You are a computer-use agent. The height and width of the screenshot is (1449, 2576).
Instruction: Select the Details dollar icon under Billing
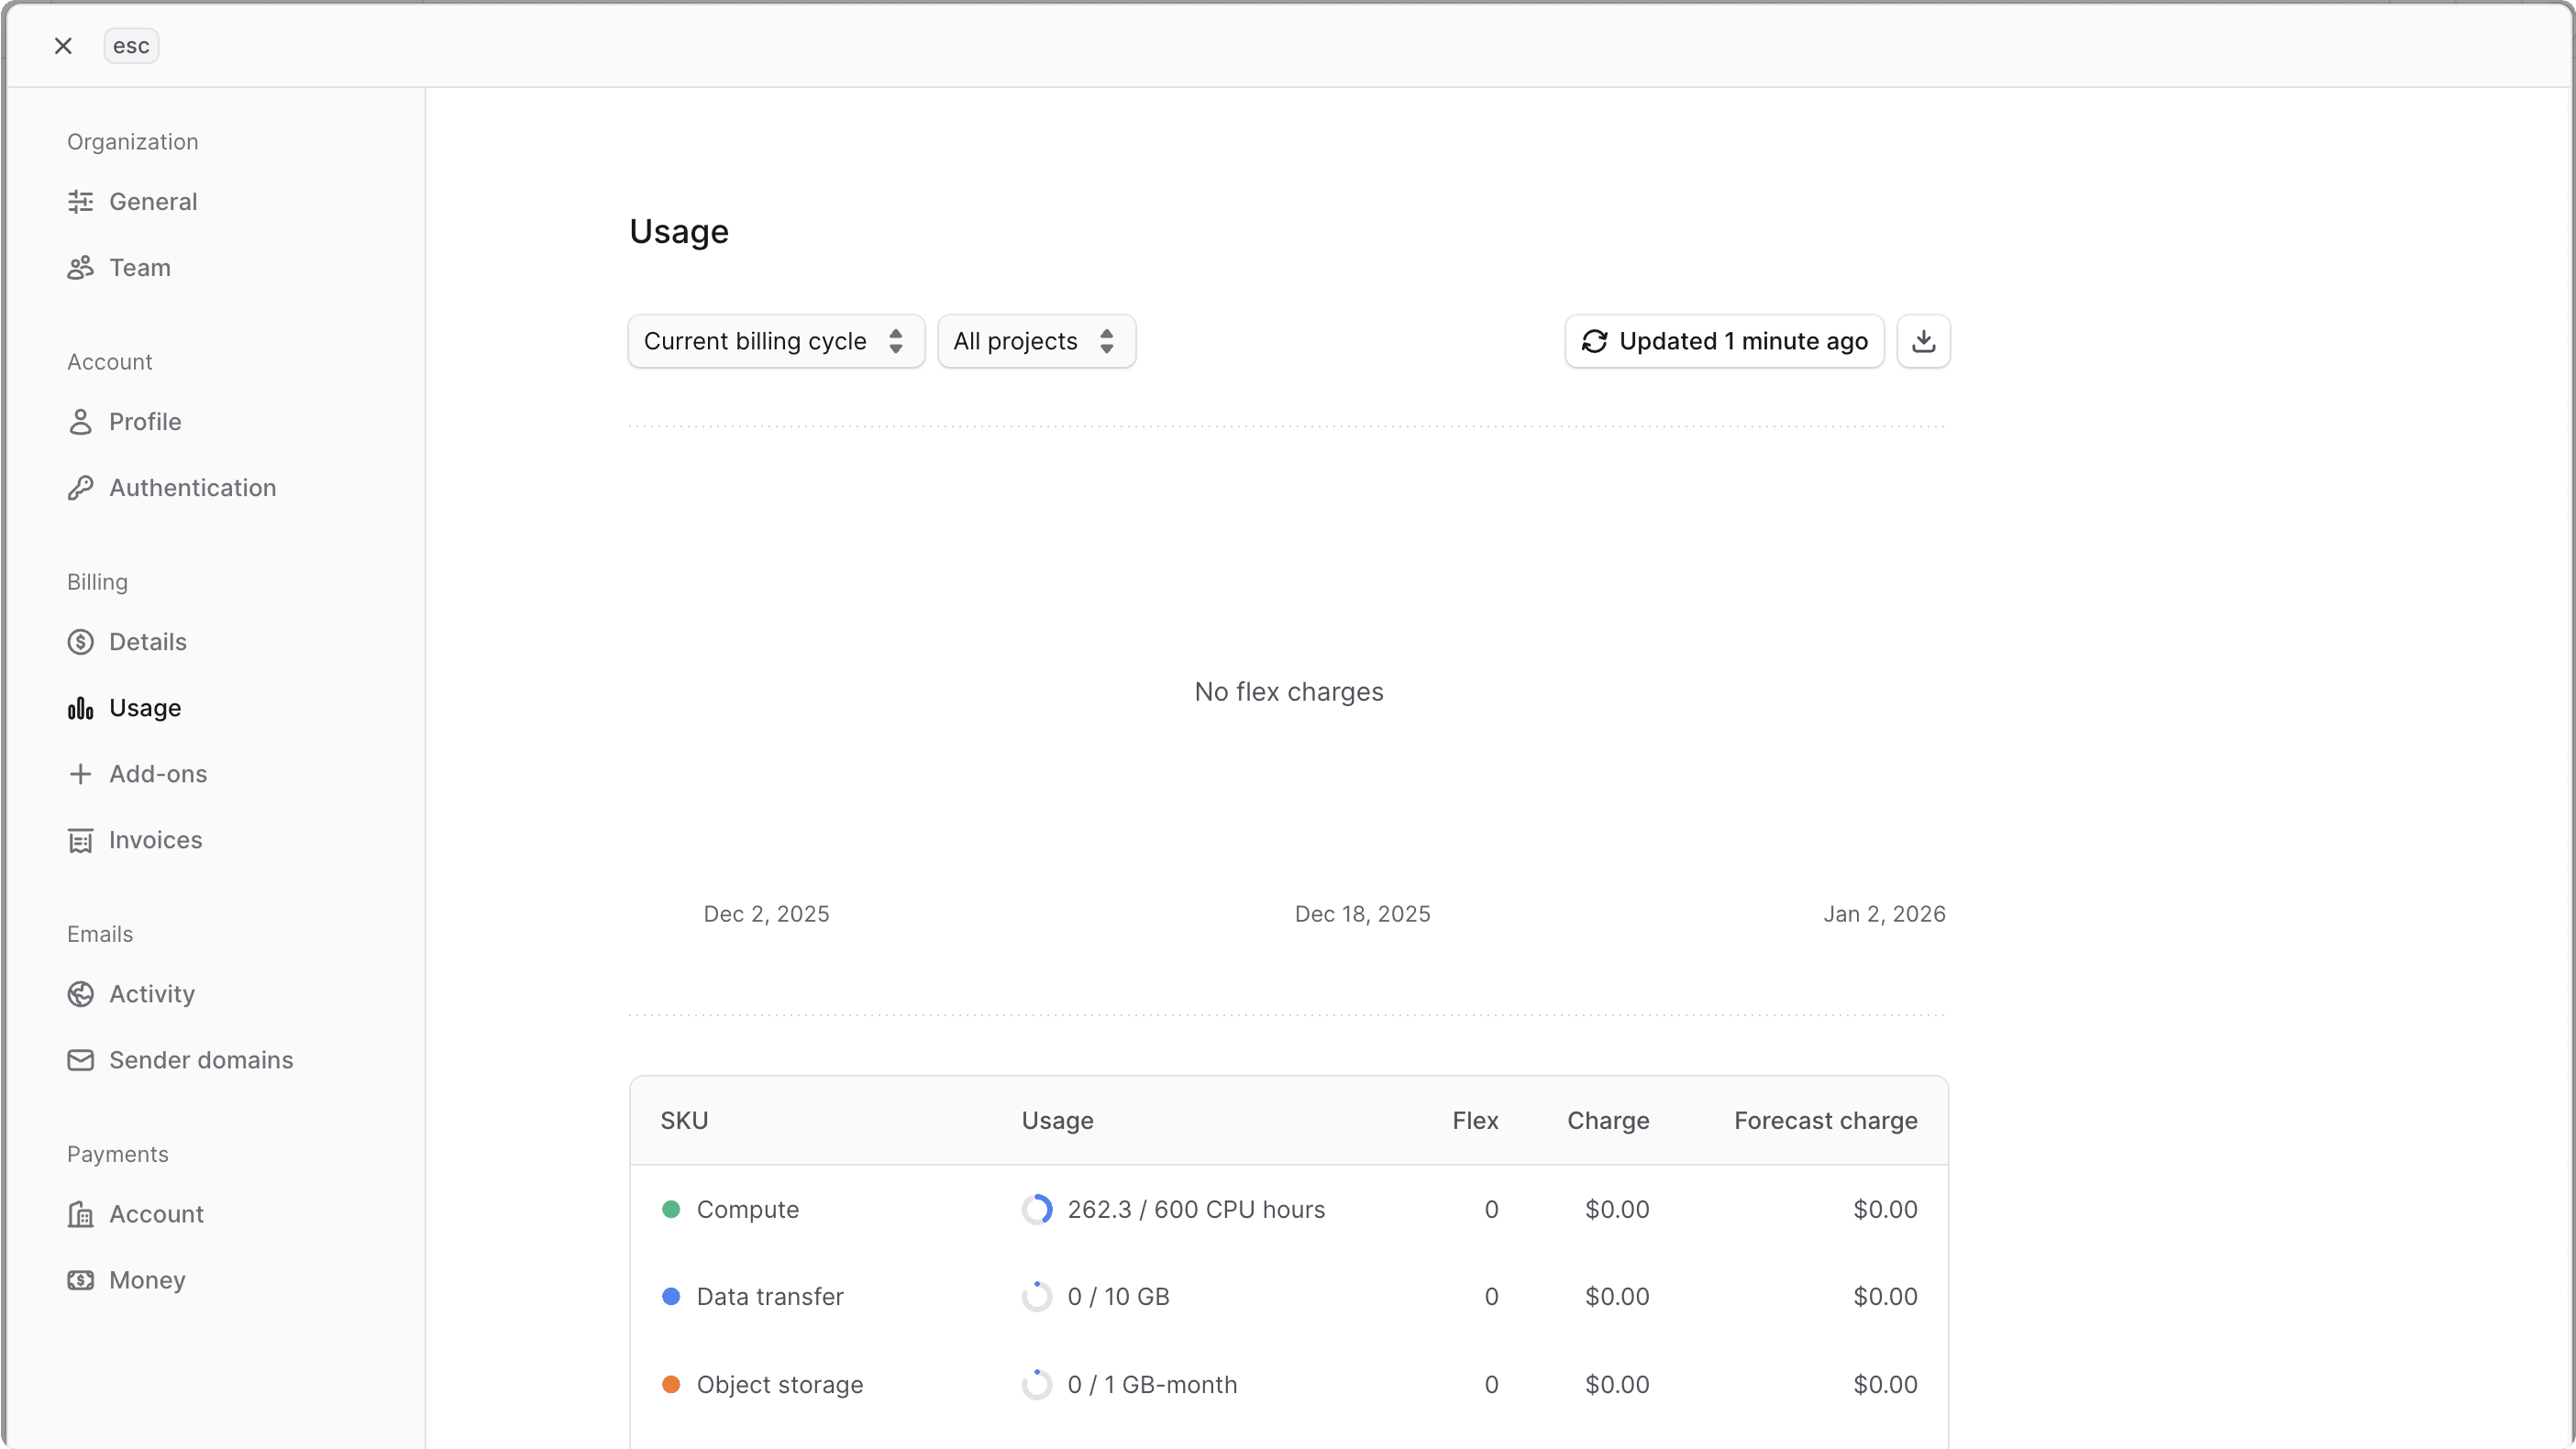pyautogui.click(x=81, y=641)
